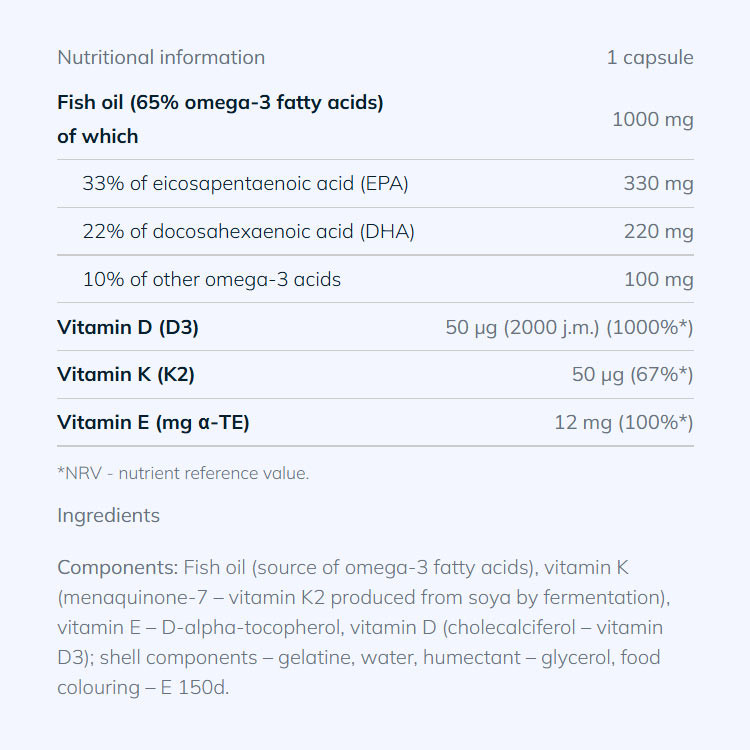Click the eicosapentaenoic acid (EPA) row
The height and width of the screenshot is (750, 750).
[245, 183]
